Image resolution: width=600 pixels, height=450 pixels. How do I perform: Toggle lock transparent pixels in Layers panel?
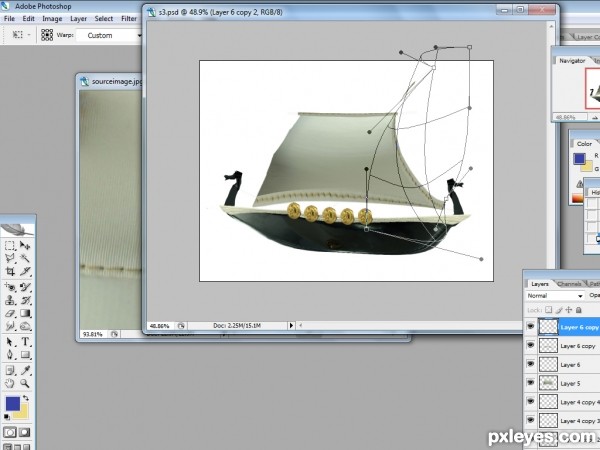[549, 310]
